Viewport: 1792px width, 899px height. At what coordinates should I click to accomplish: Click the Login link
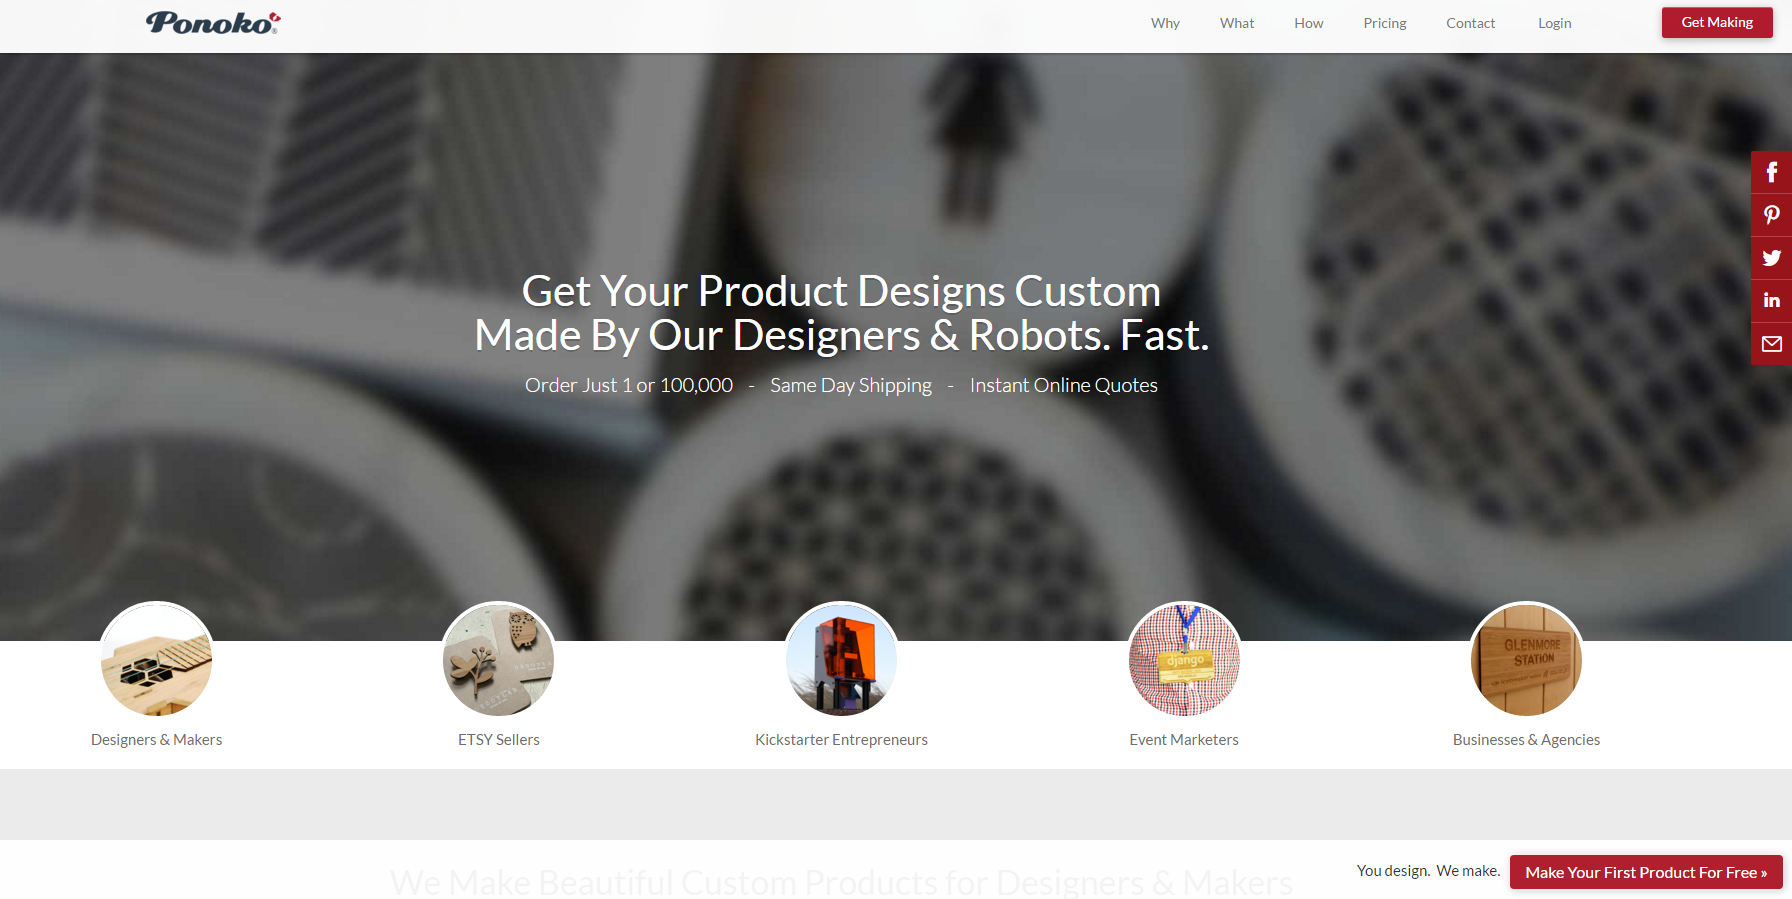click(x=1555, y=23)
